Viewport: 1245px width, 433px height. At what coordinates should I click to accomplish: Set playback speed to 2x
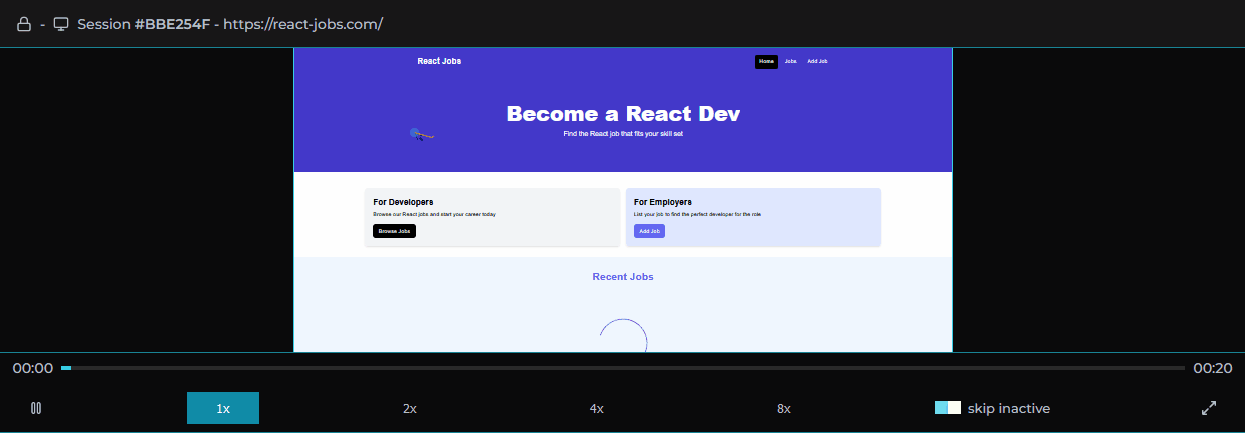click(409, 408)
